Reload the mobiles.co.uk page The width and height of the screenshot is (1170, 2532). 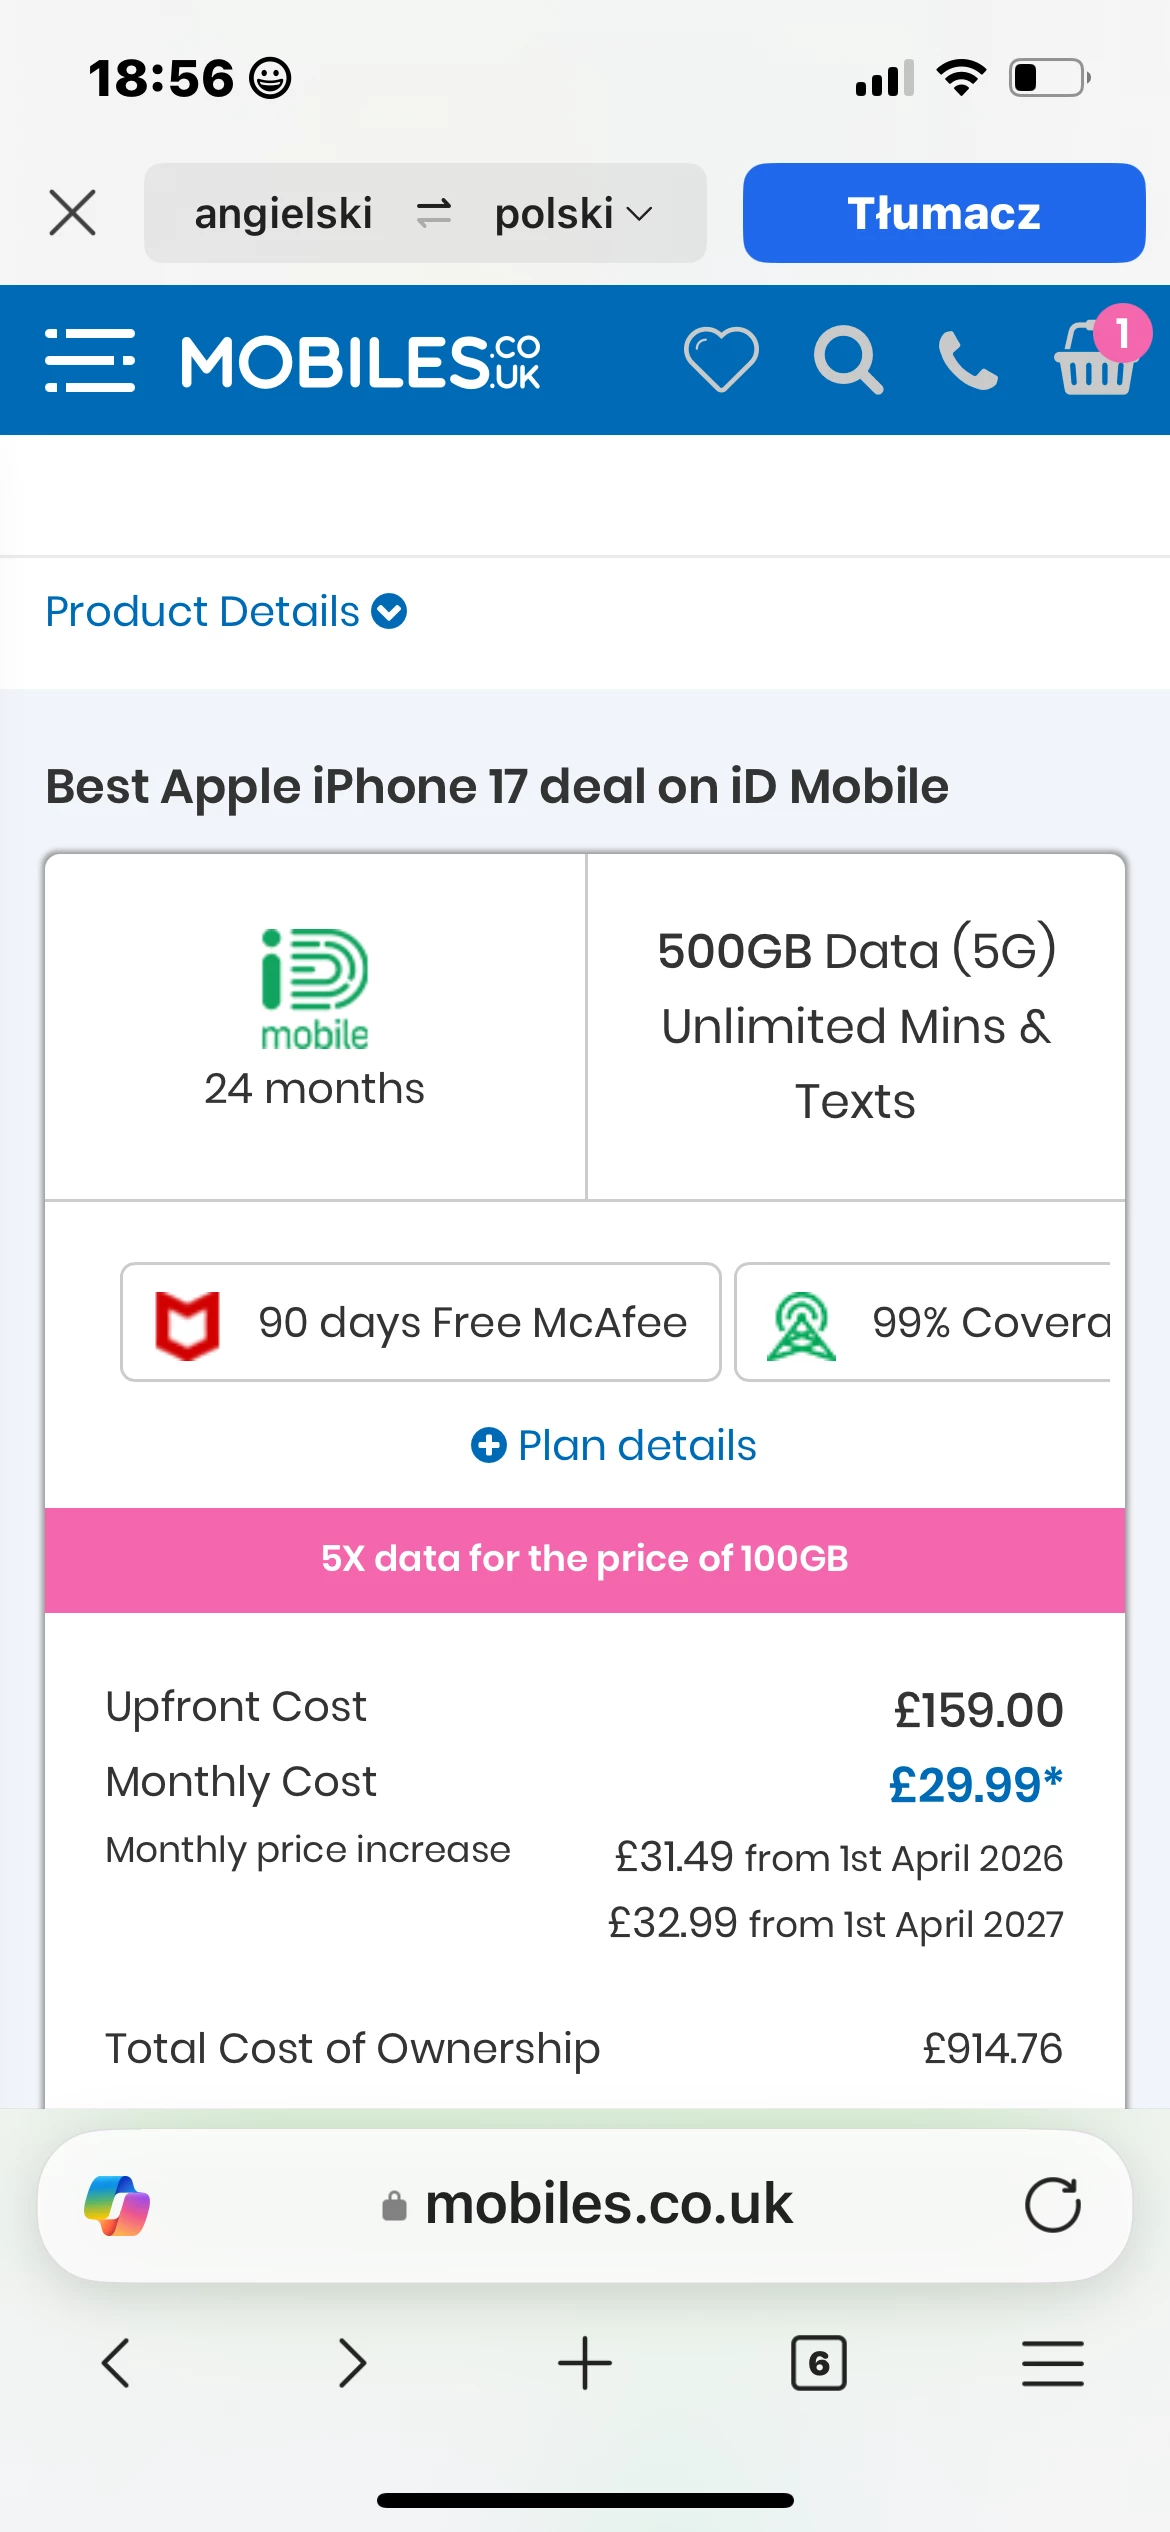click(1052, 2205)
